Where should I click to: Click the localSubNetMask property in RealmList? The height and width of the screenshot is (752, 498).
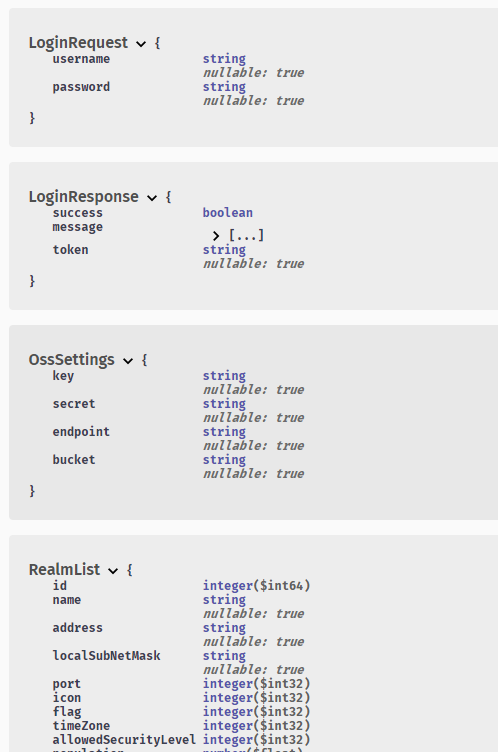coord(107,656)
